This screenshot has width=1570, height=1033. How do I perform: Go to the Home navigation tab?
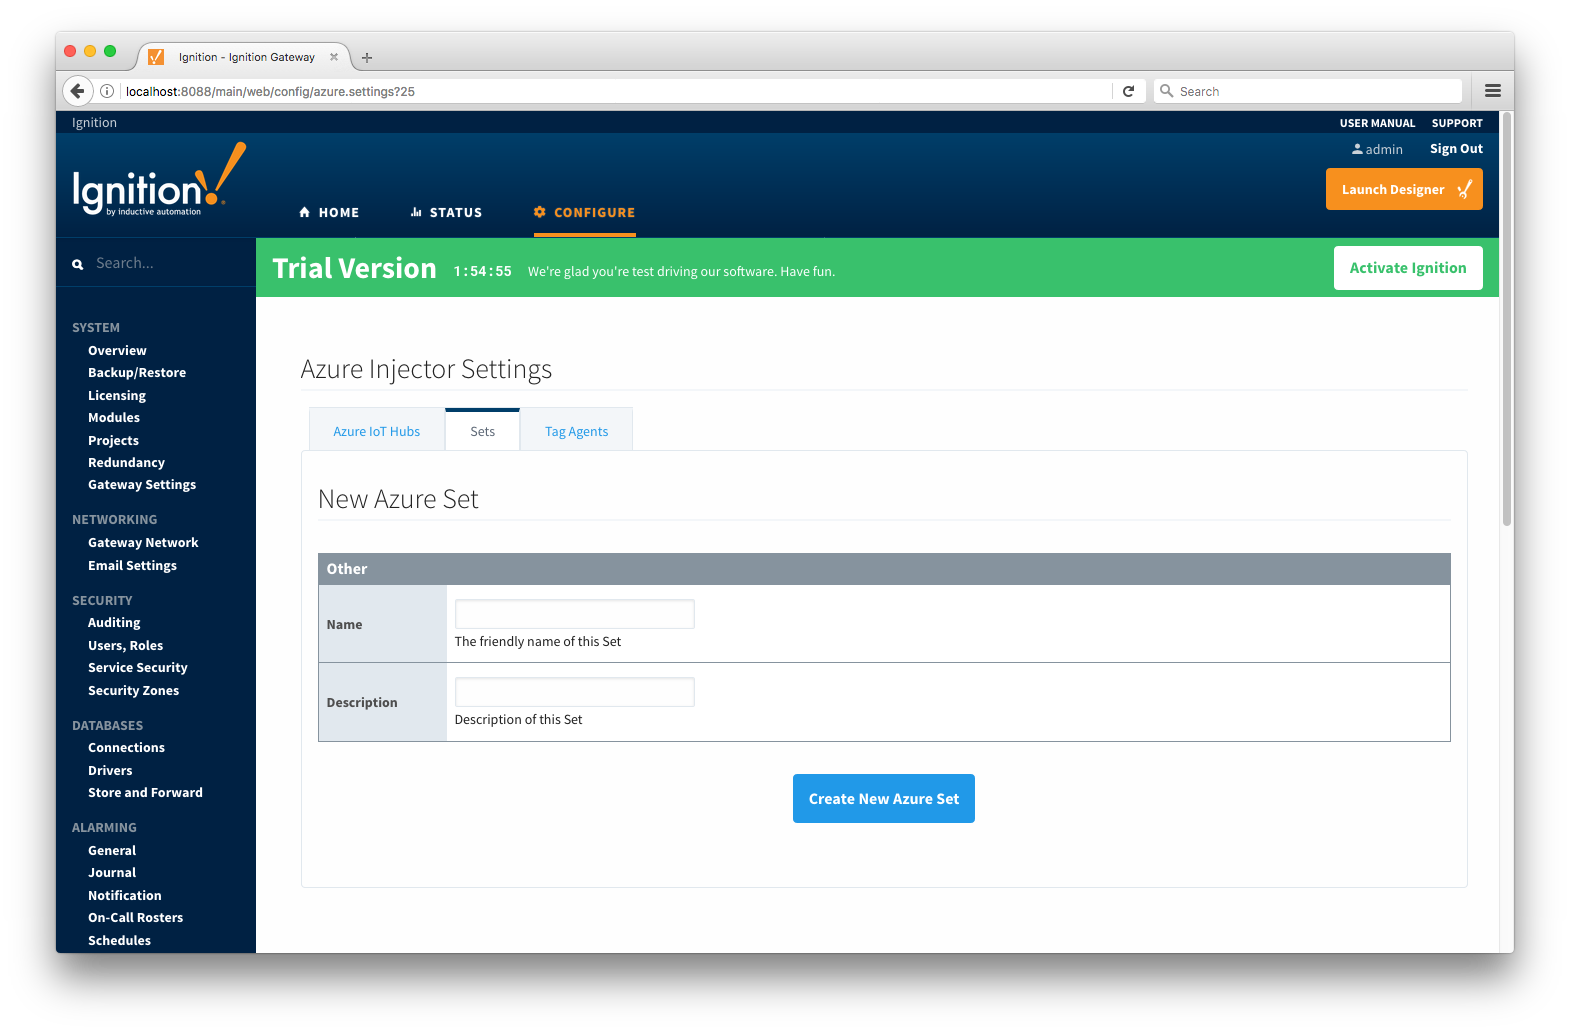(x=329, y=213)
